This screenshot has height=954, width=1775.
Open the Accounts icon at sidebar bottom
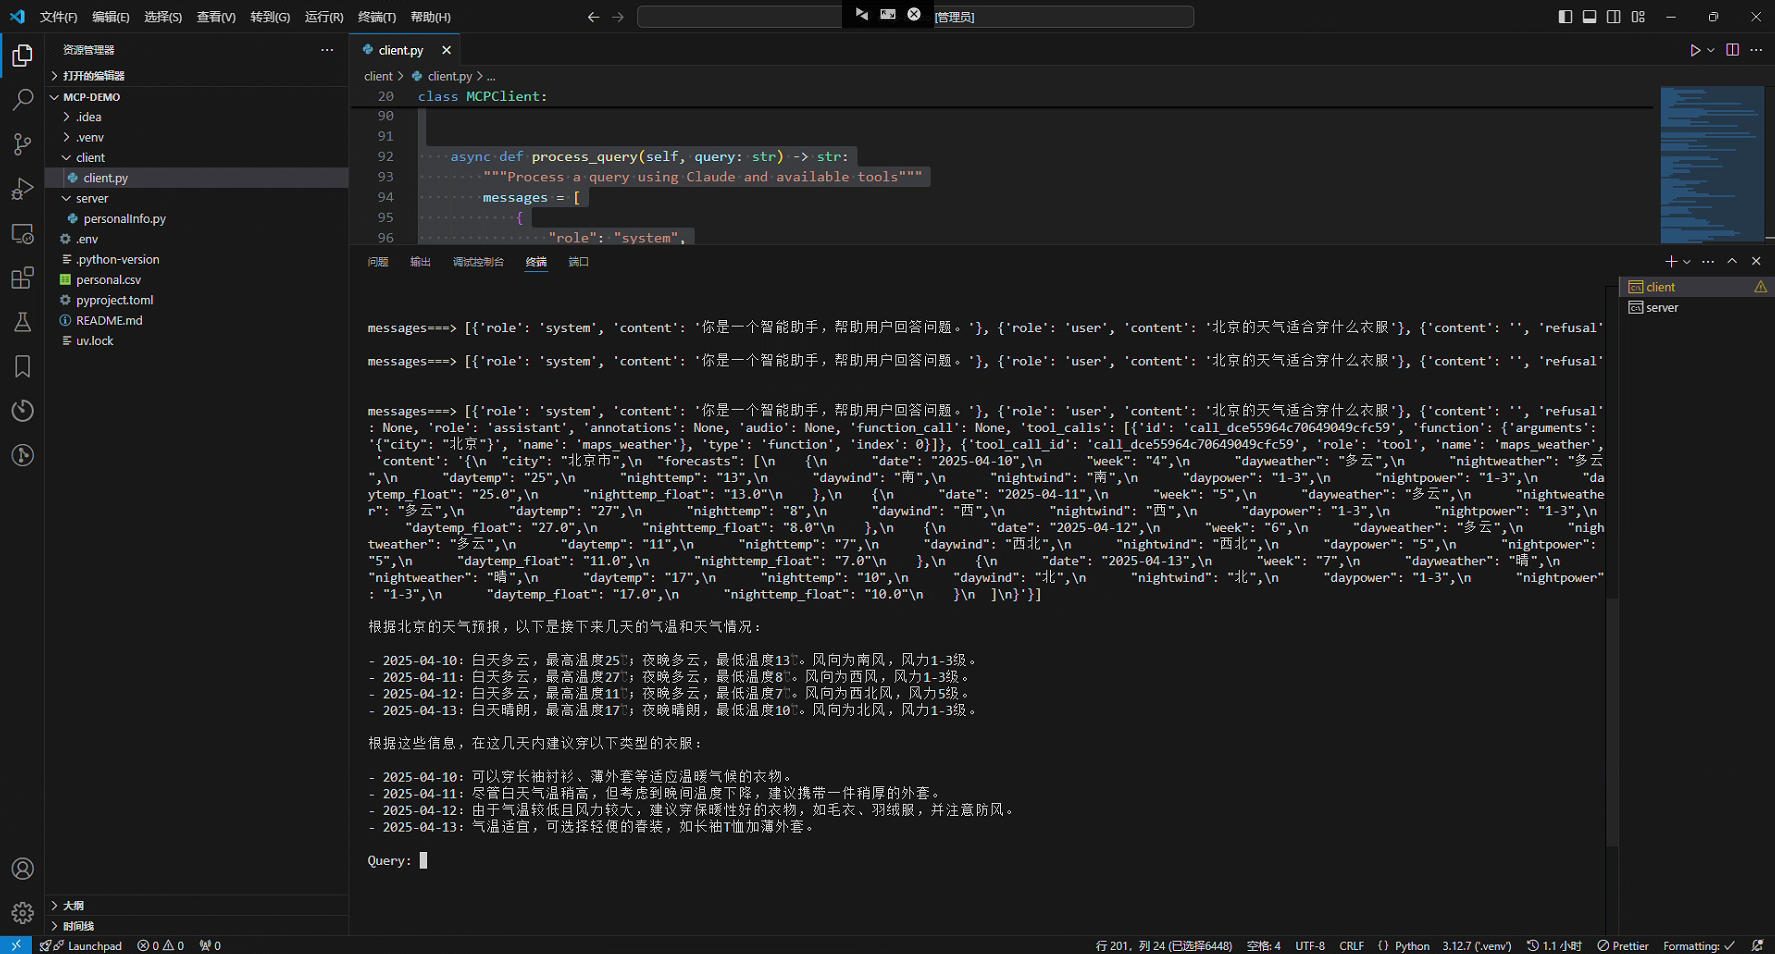click(x=22, y=869)
